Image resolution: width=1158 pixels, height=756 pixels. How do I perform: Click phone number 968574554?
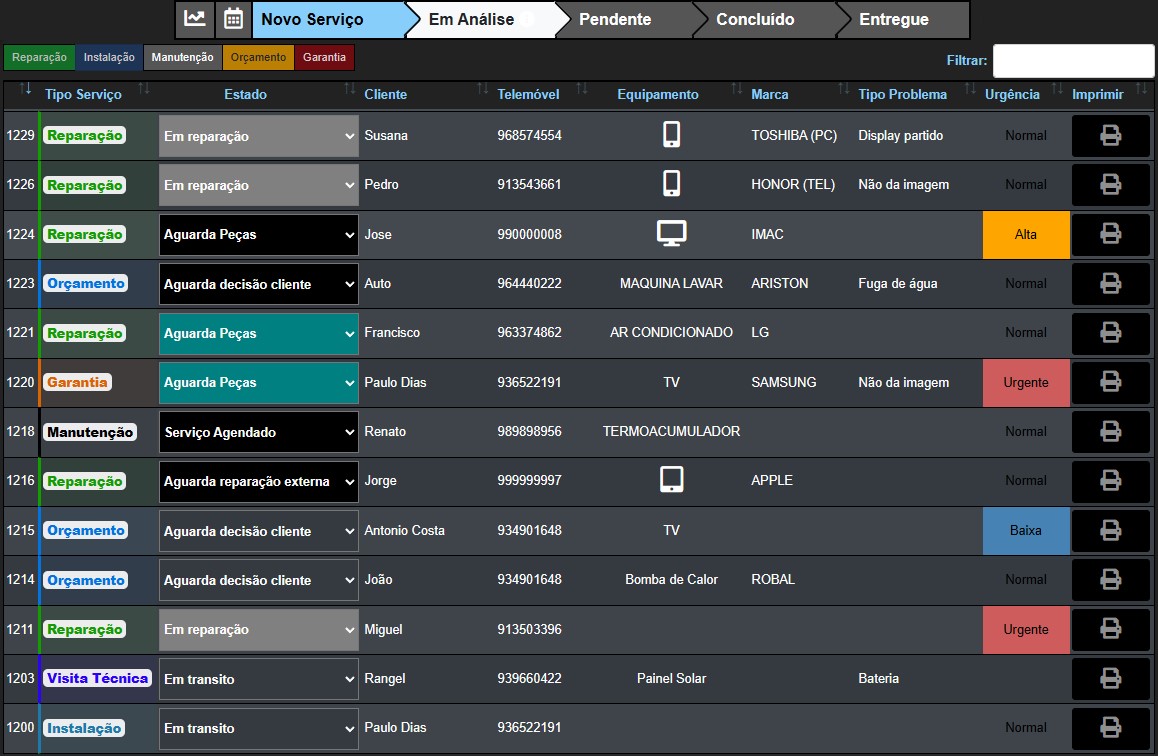pos(530,136)
